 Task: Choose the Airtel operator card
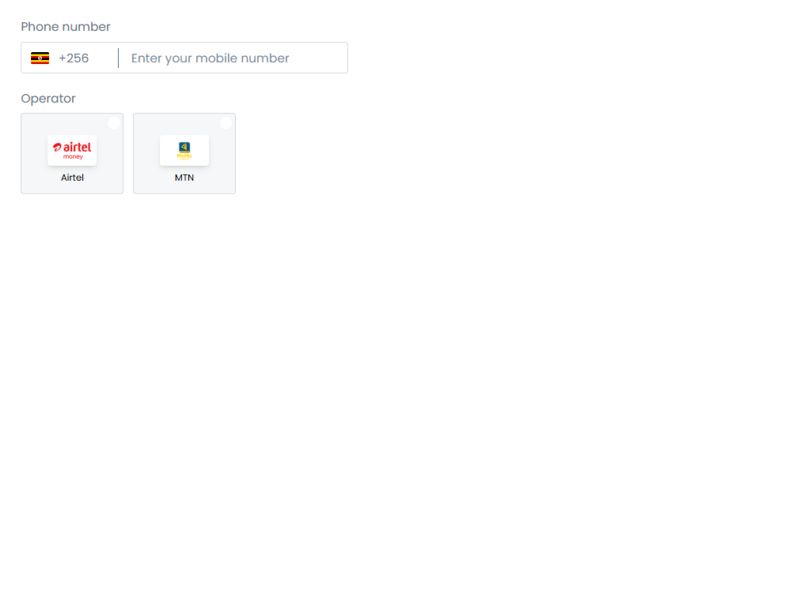72,154
